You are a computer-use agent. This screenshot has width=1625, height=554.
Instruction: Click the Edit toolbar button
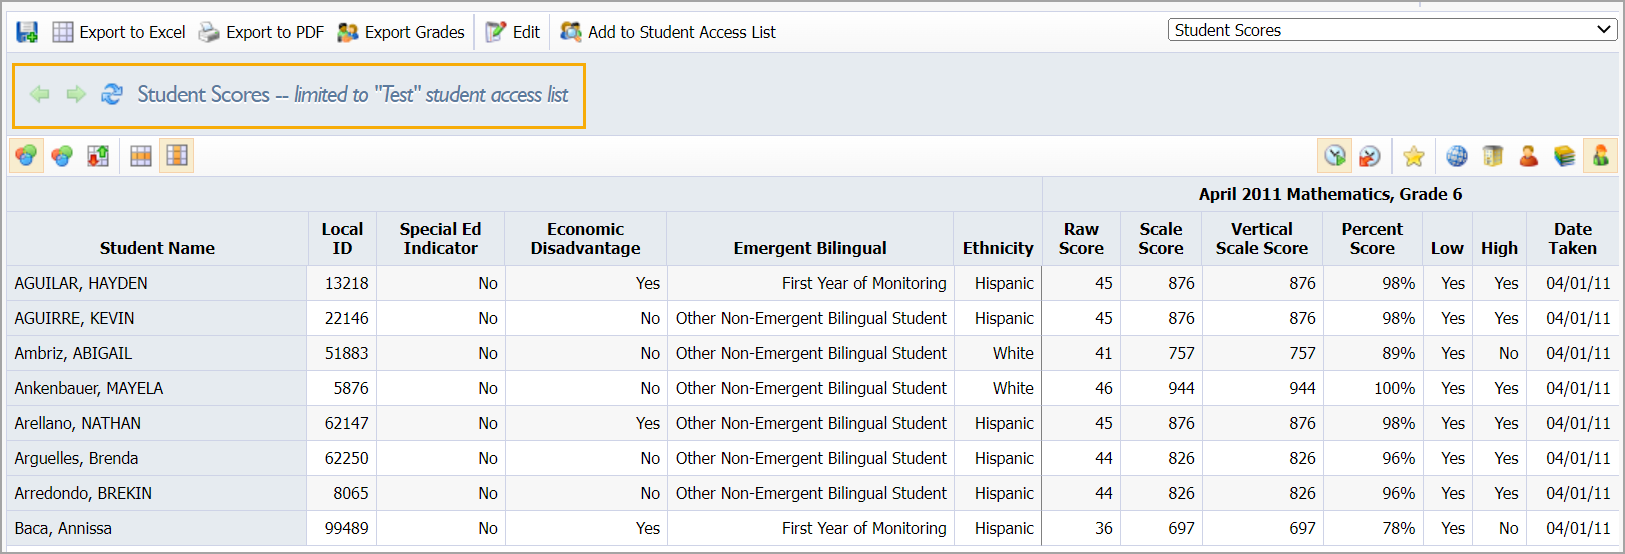pos(513,32)
